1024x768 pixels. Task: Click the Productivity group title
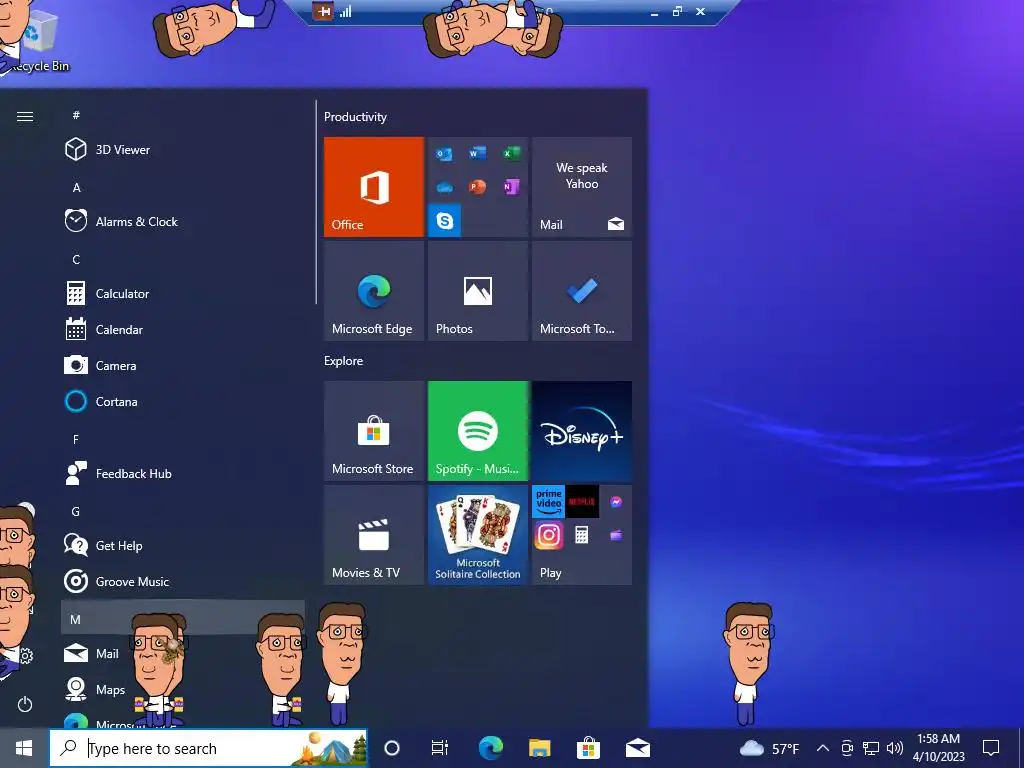[355, 117]
